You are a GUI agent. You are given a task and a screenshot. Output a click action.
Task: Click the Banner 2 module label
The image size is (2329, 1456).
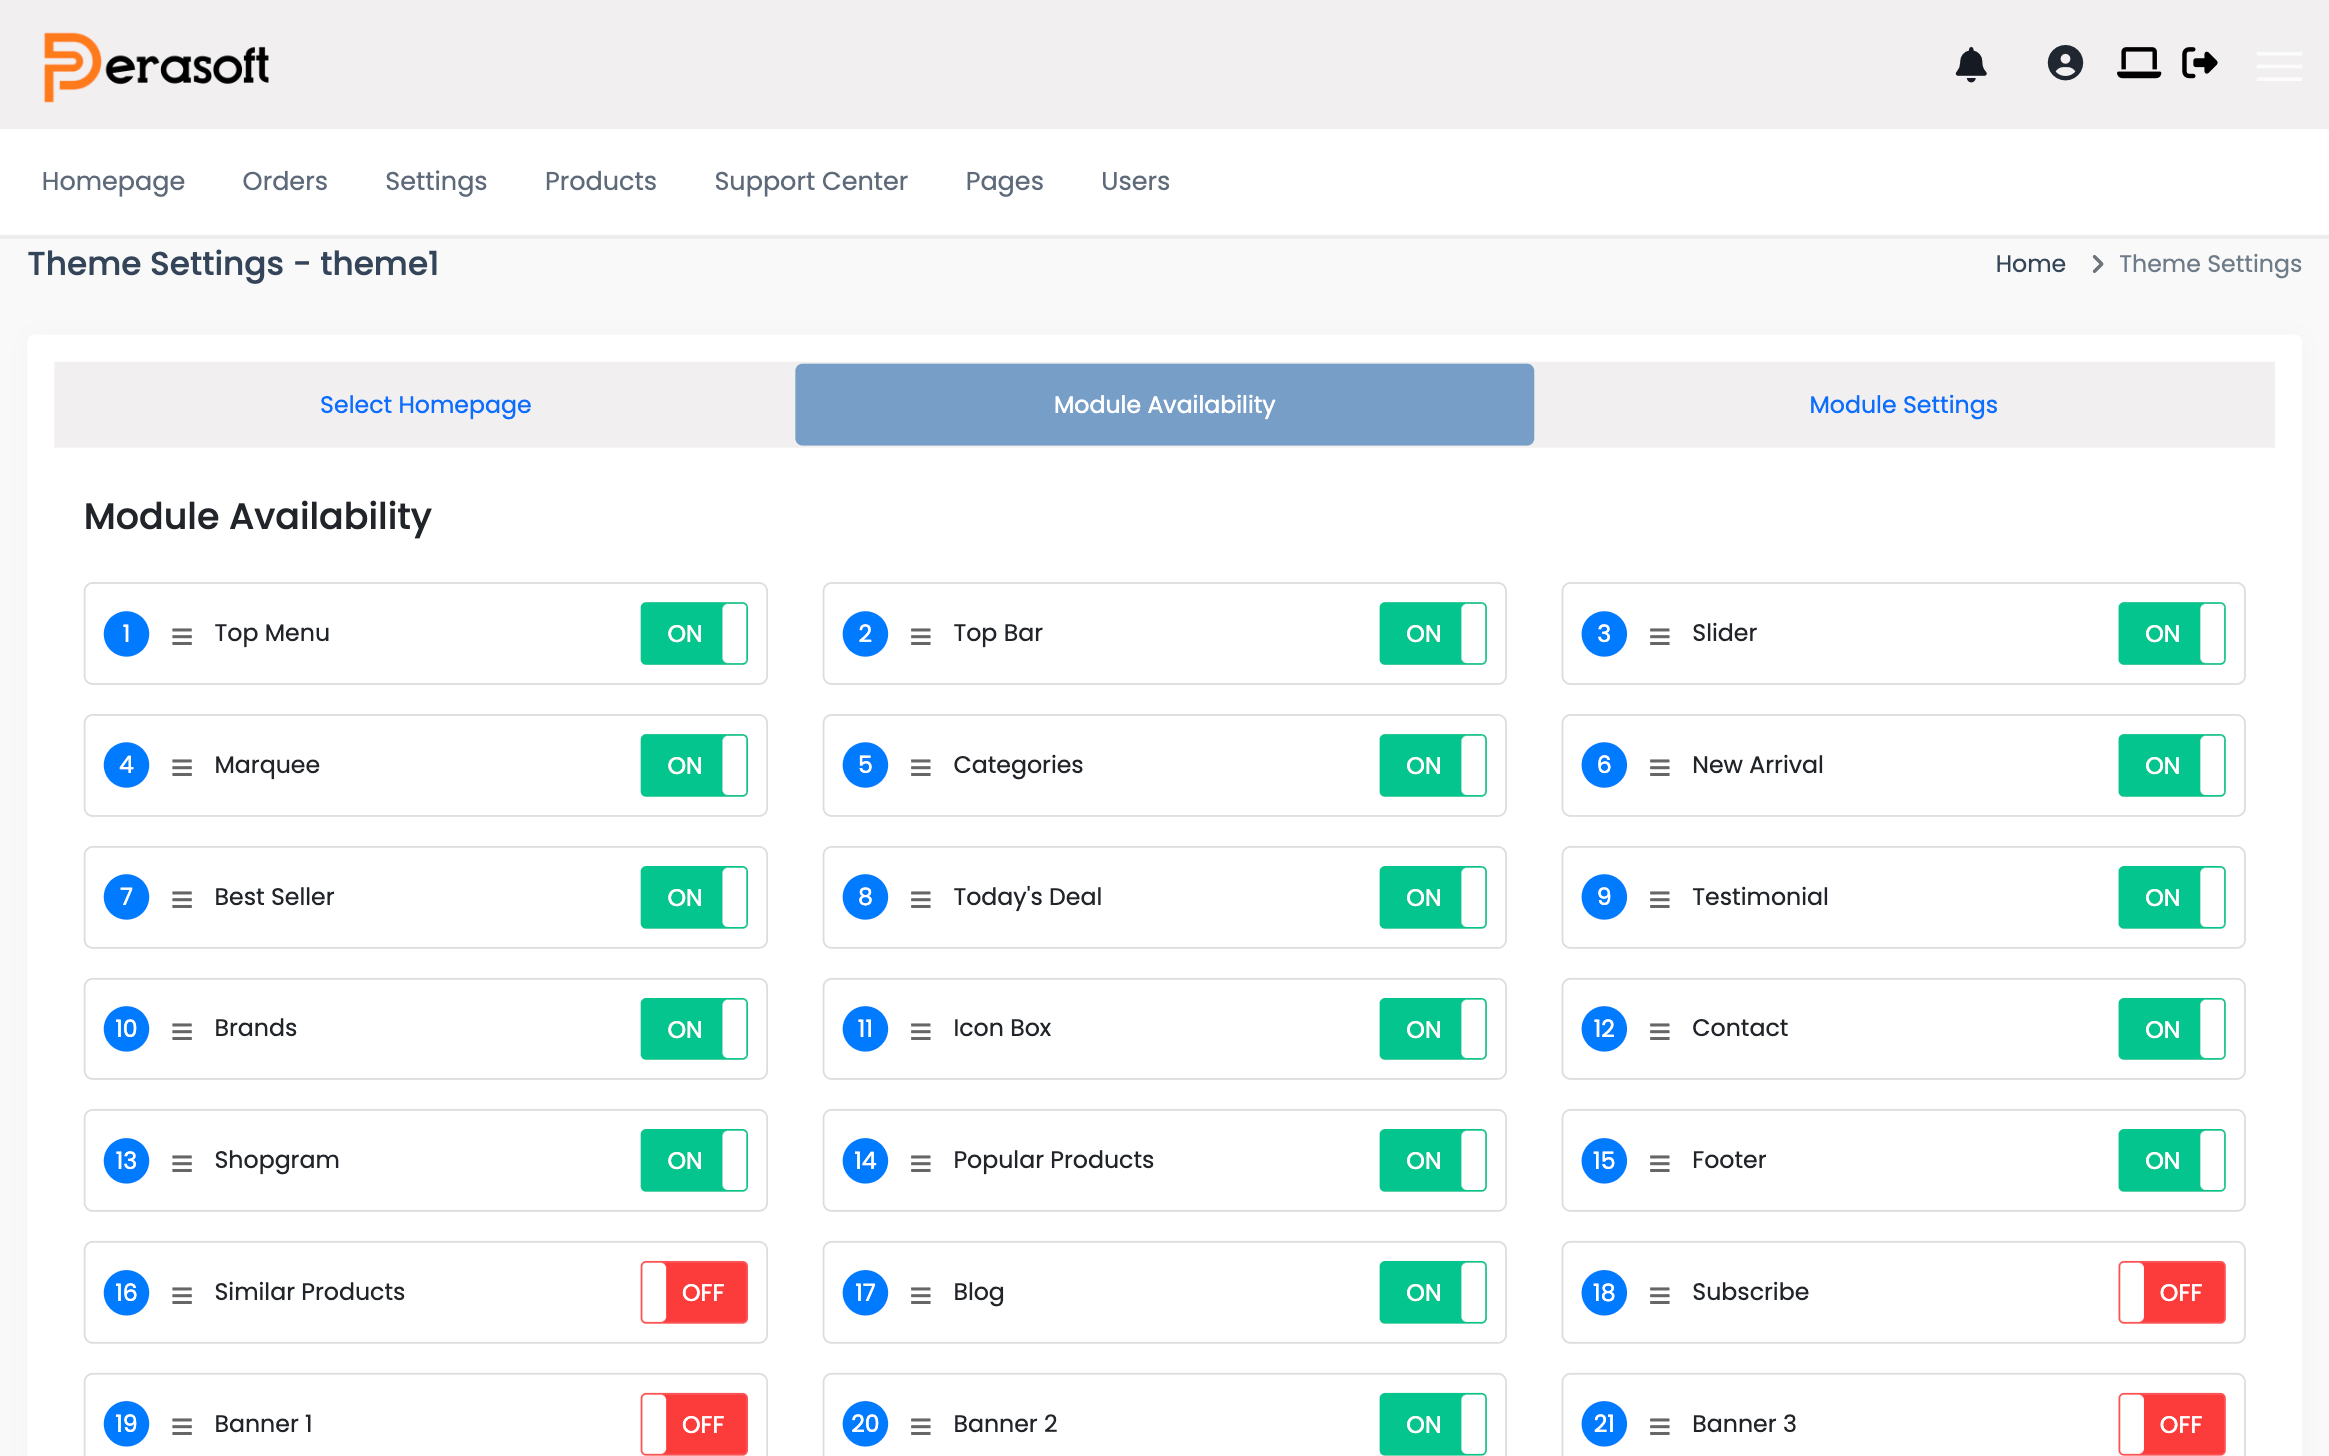pos(1005,1424)
